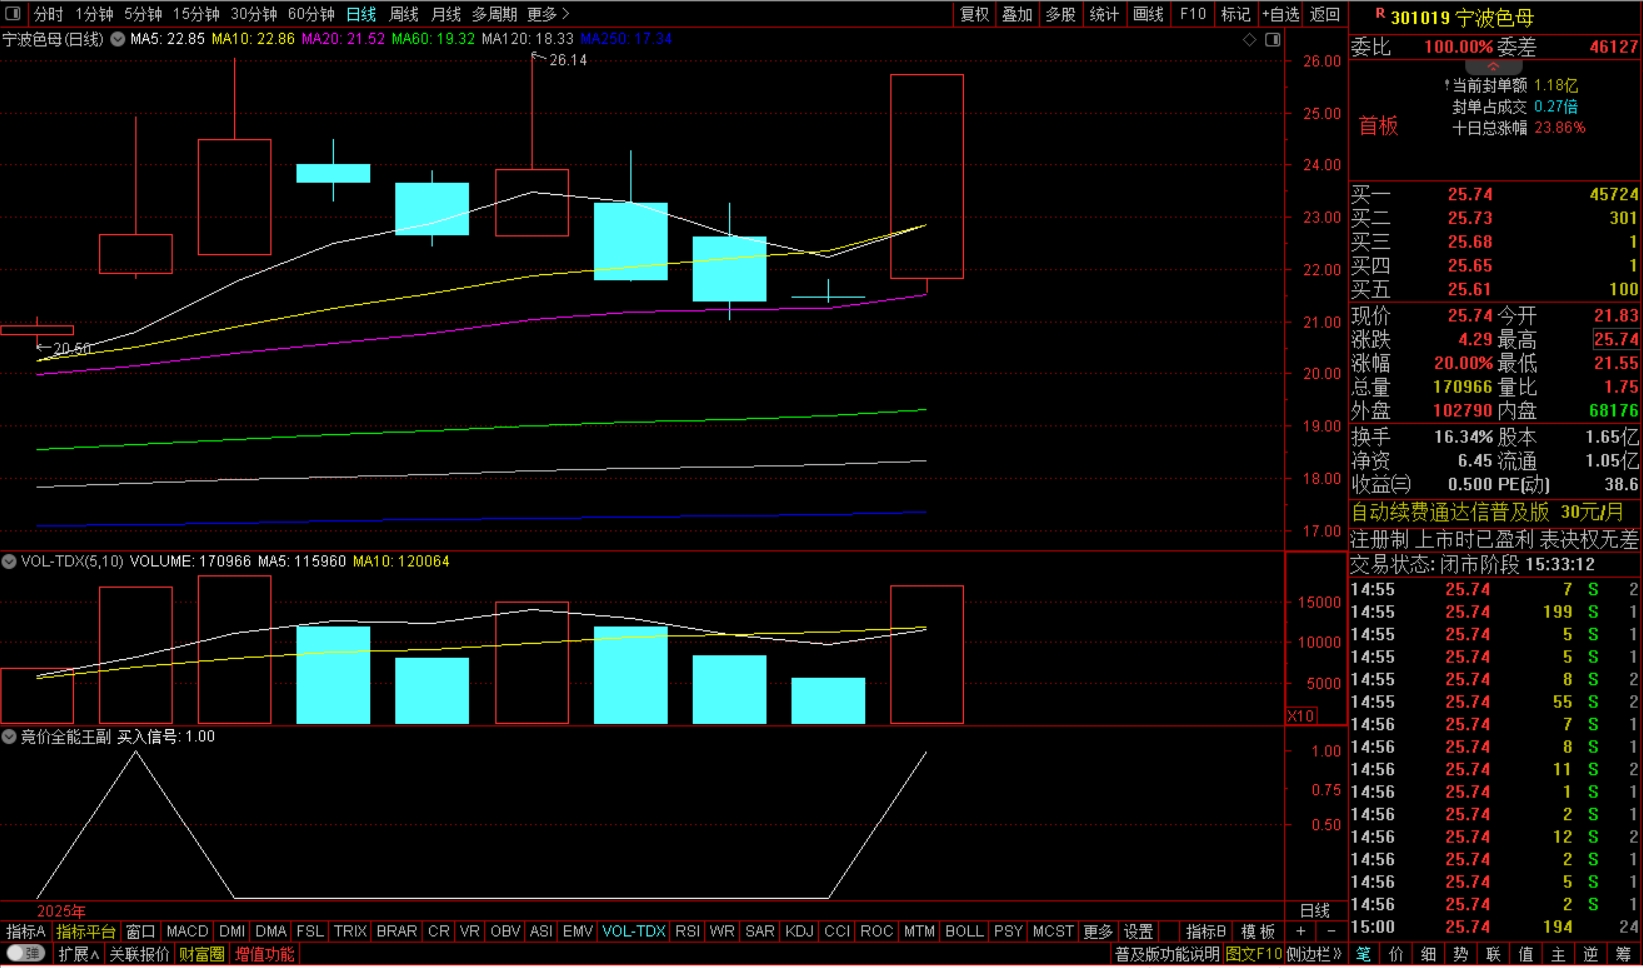Click the 复权 button

(x=975, y=14)
